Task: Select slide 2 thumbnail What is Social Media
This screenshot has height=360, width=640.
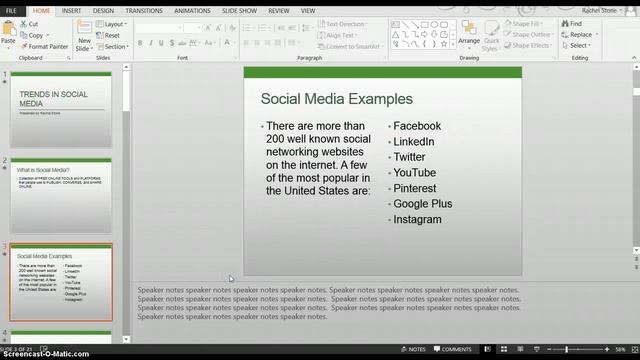Action: [x=61, y=196]
